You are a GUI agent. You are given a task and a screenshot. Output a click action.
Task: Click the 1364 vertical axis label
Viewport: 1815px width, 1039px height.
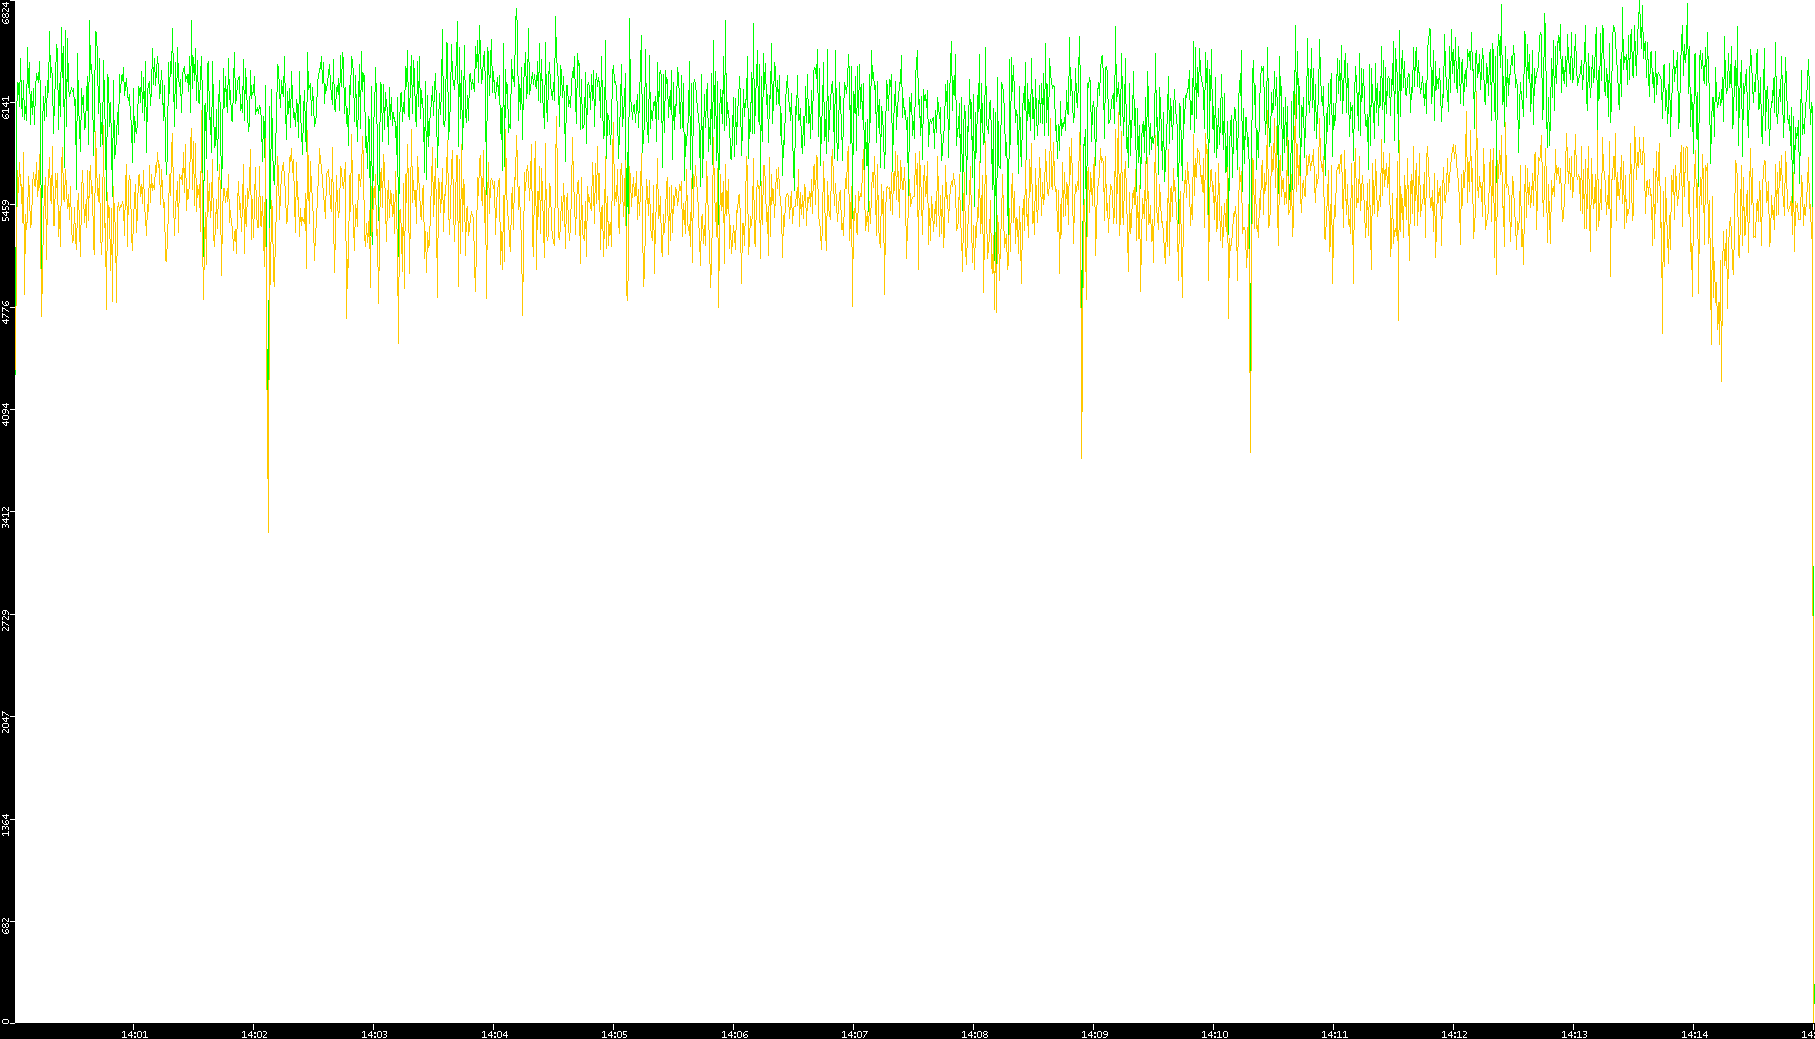coord(7,825)
